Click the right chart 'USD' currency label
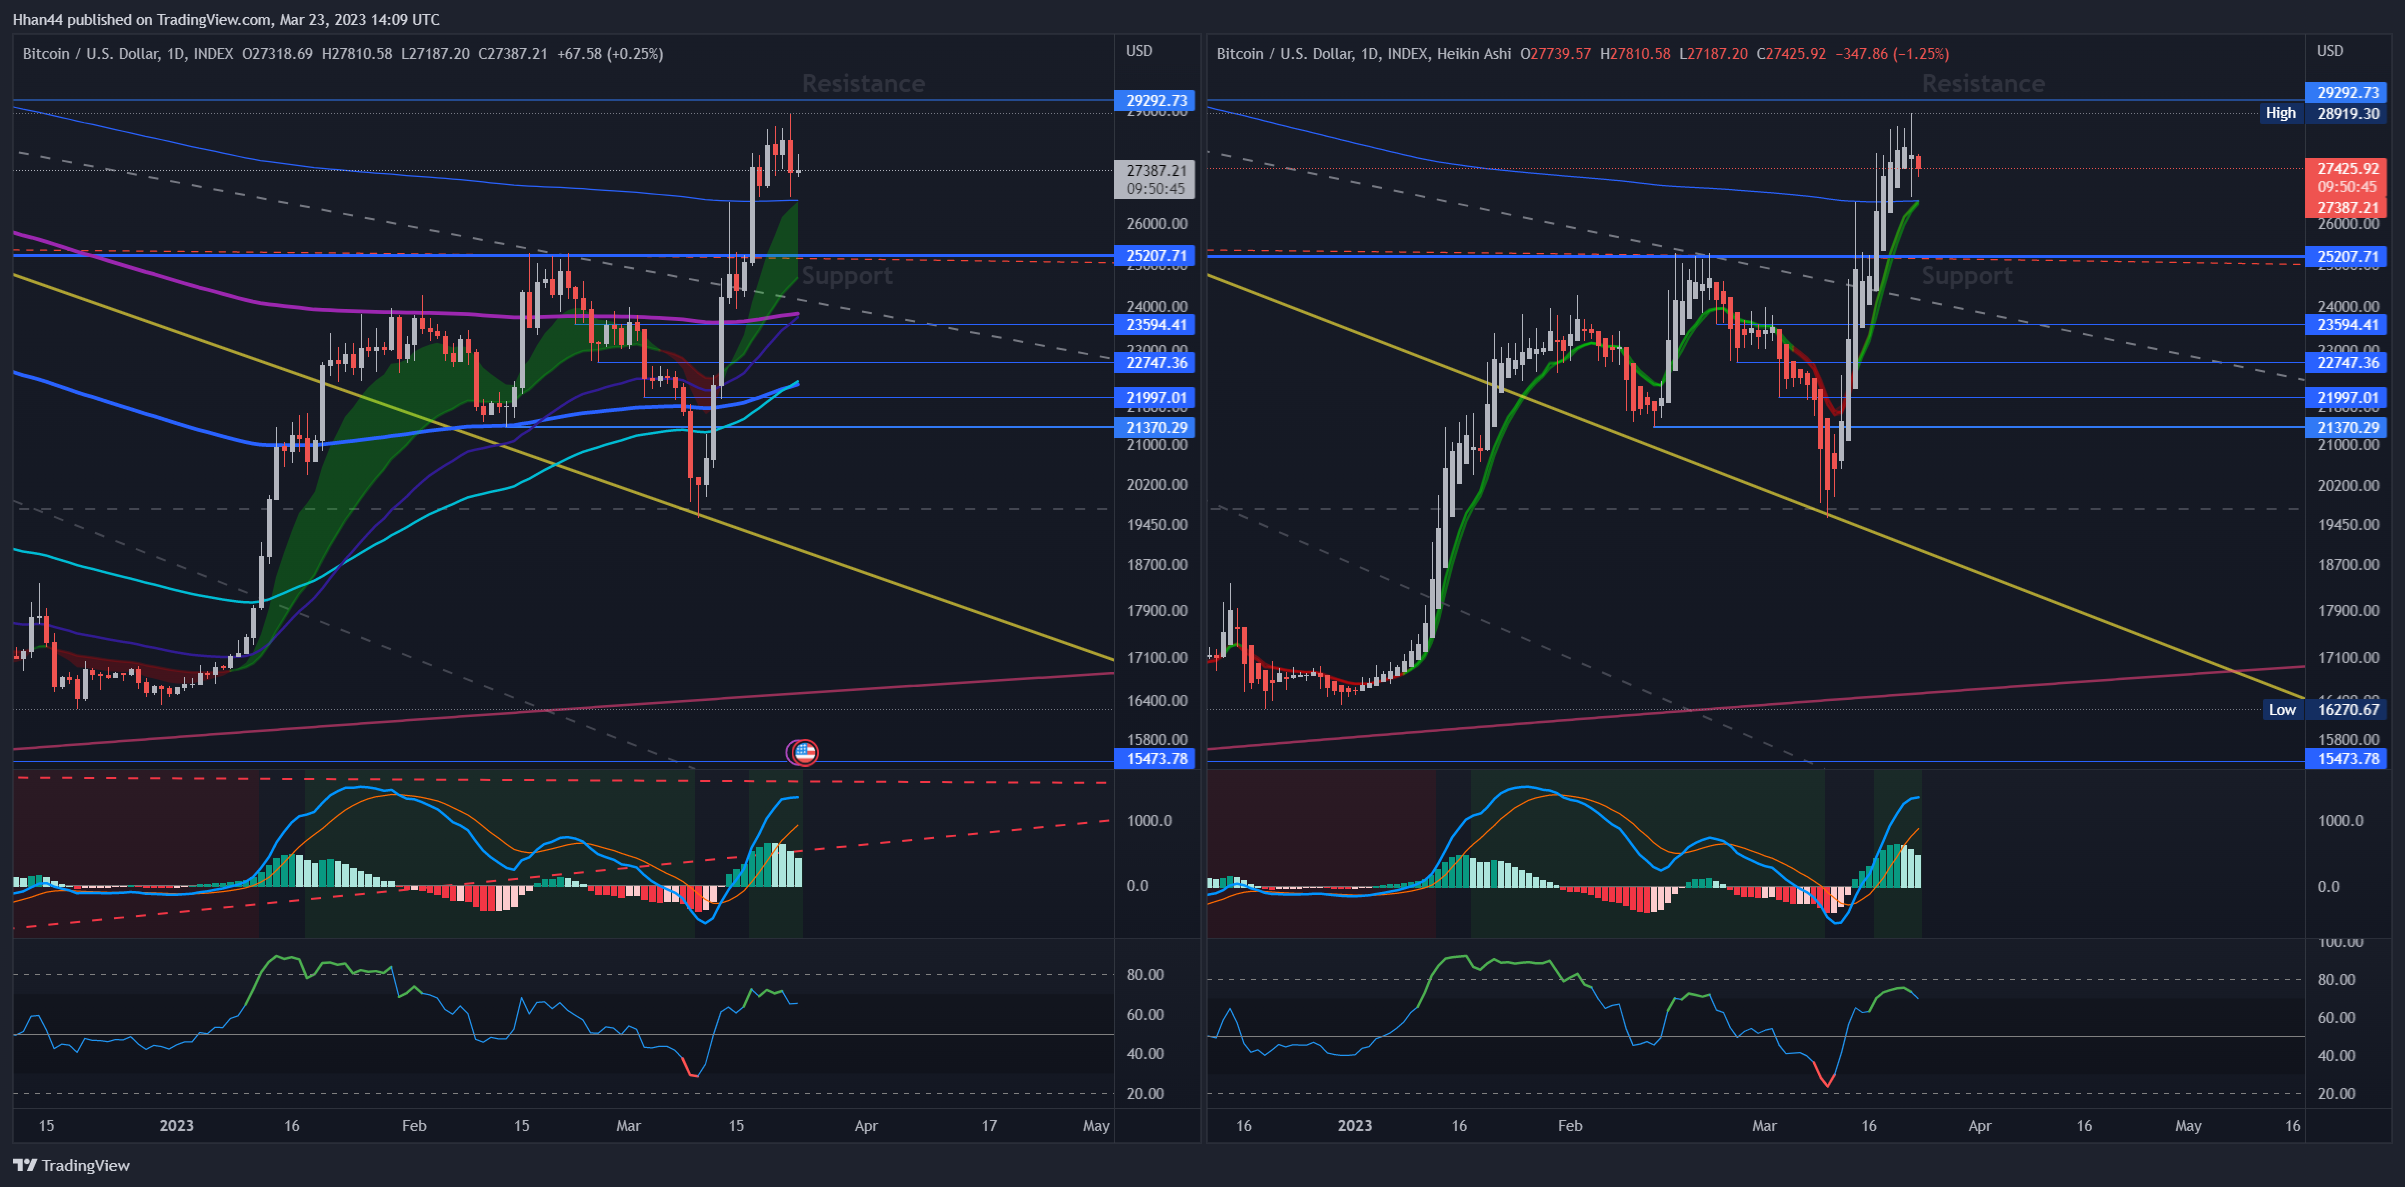2405x1187 pixels. pyautogui.click(x=2330, y=51)
